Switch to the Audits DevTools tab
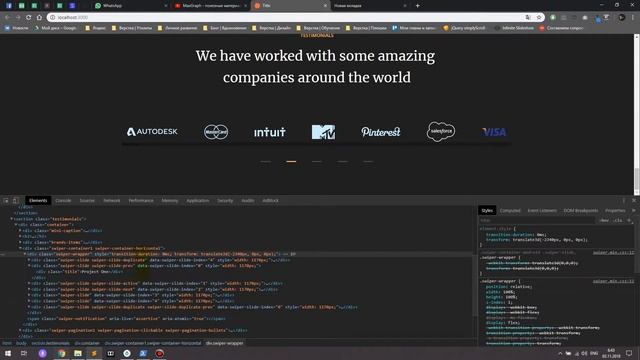The image size is (640, 360). tap(247, 200)
